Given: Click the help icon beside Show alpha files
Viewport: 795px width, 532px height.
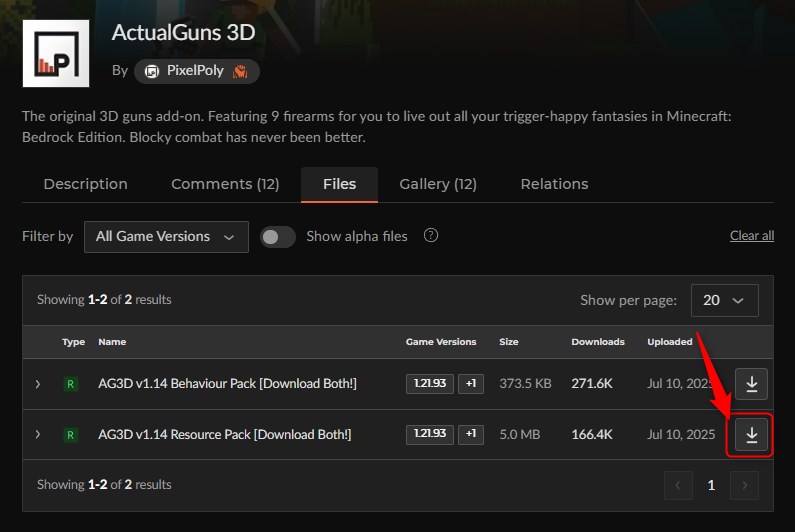Looking at the screenshot, I should click(430, 235).
